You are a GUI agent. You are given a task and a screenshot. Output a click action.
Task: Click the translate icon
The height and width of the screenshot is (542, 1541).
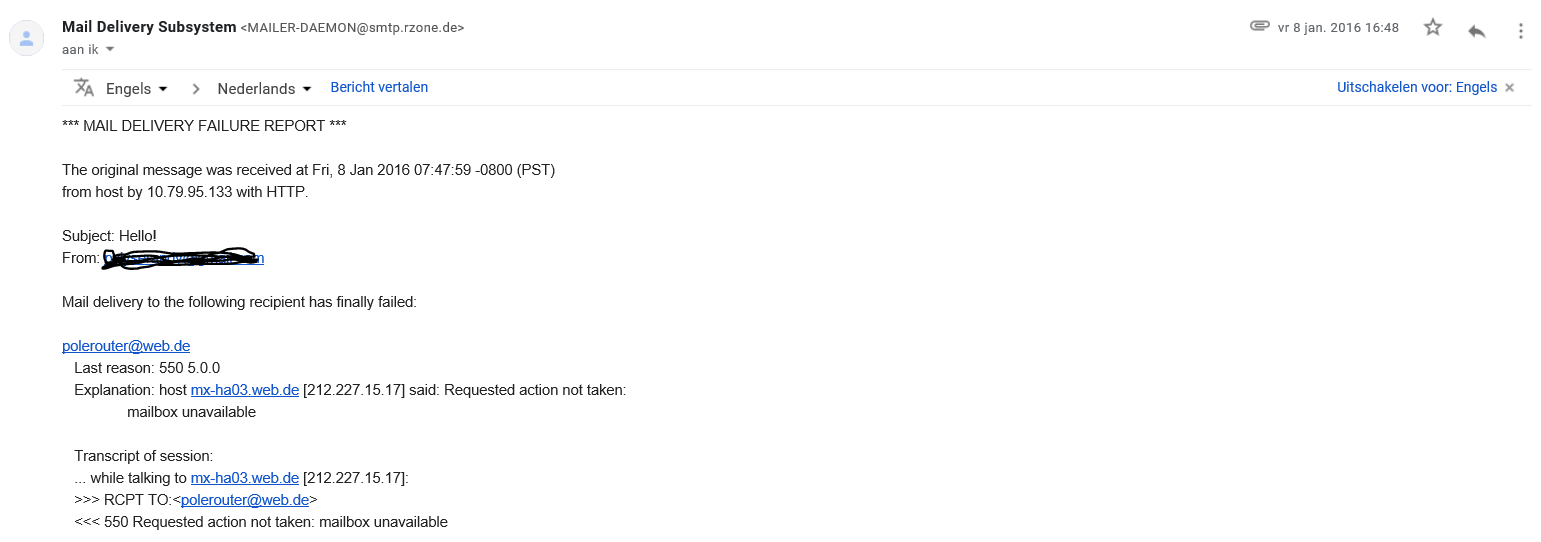(84, 88)
